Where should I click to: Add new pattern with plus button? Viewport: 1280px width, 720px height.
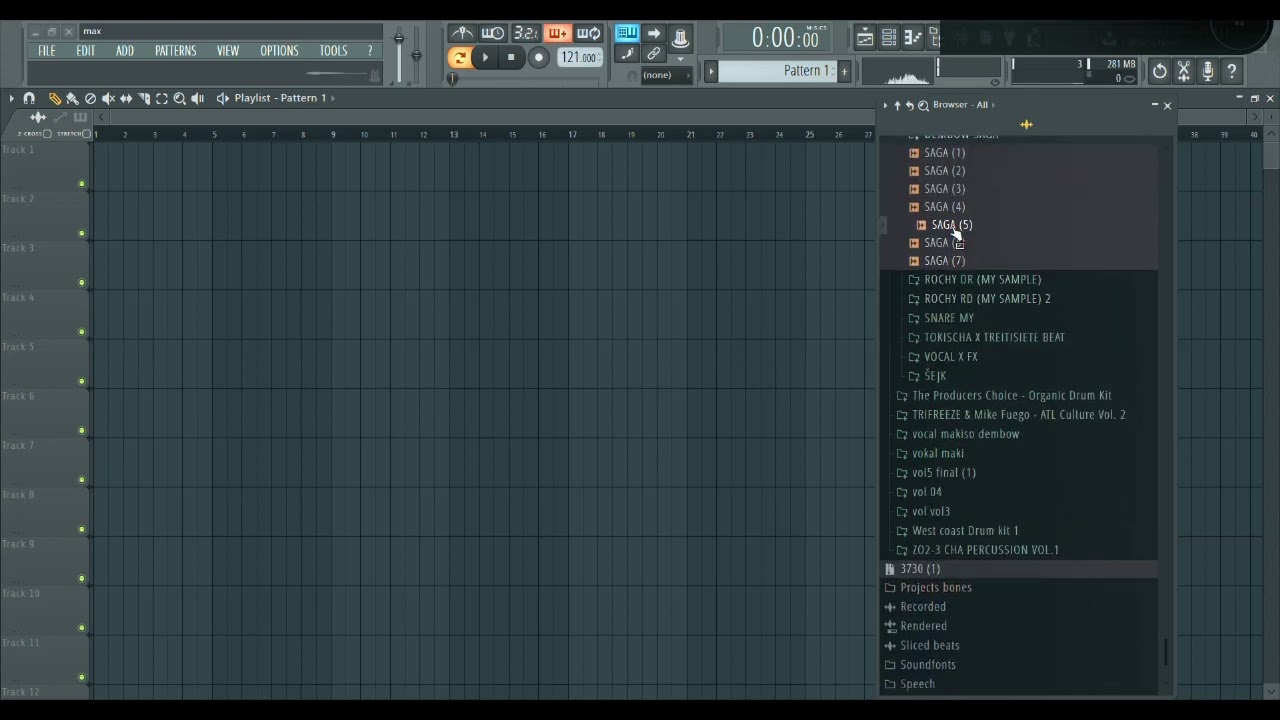click(844, 71)
